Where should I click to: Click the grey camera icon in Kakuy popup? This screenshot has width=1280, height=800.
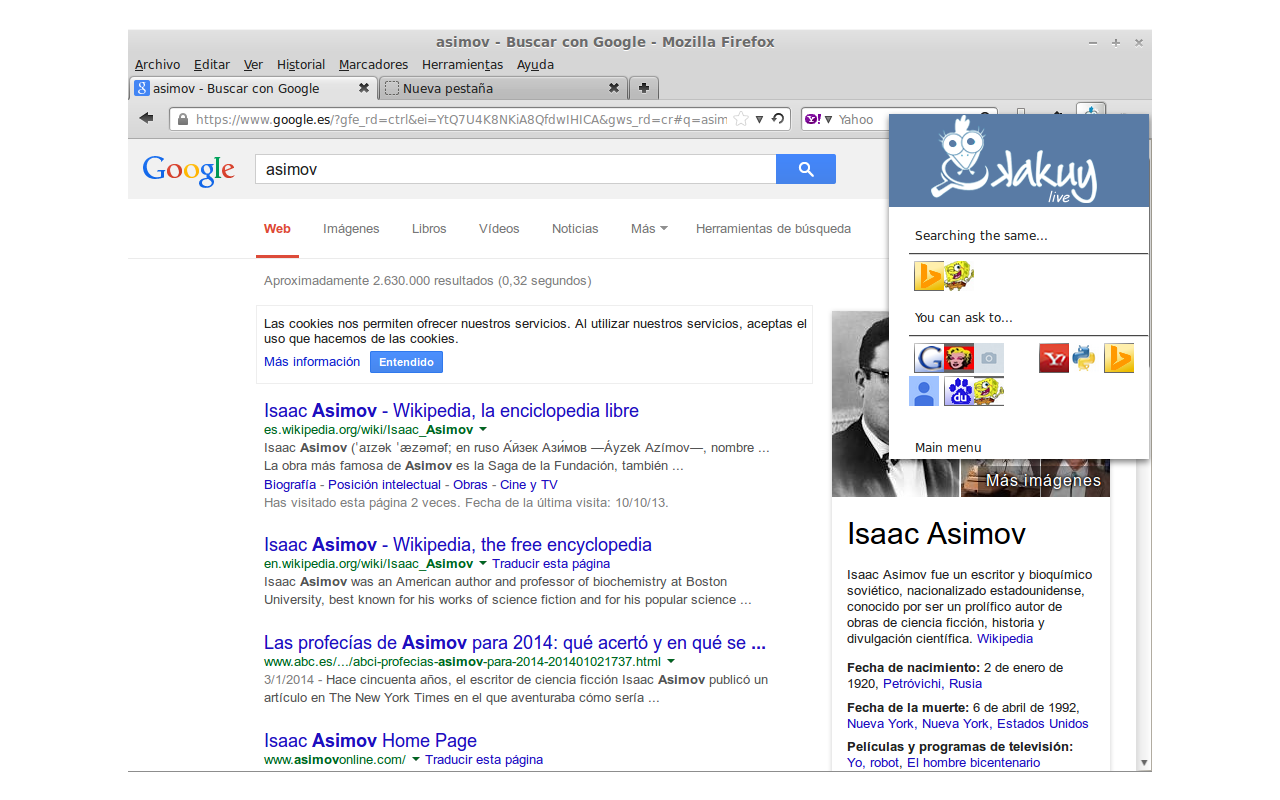point(989,358)
